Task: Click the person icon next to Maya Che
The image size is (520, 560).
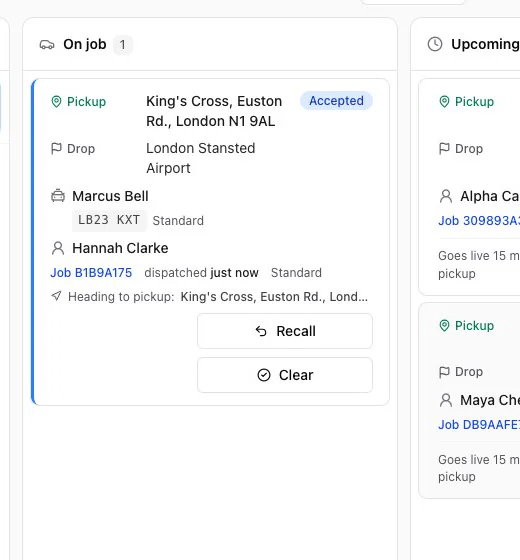Action: pyautogui.click(x=446, y=400)
